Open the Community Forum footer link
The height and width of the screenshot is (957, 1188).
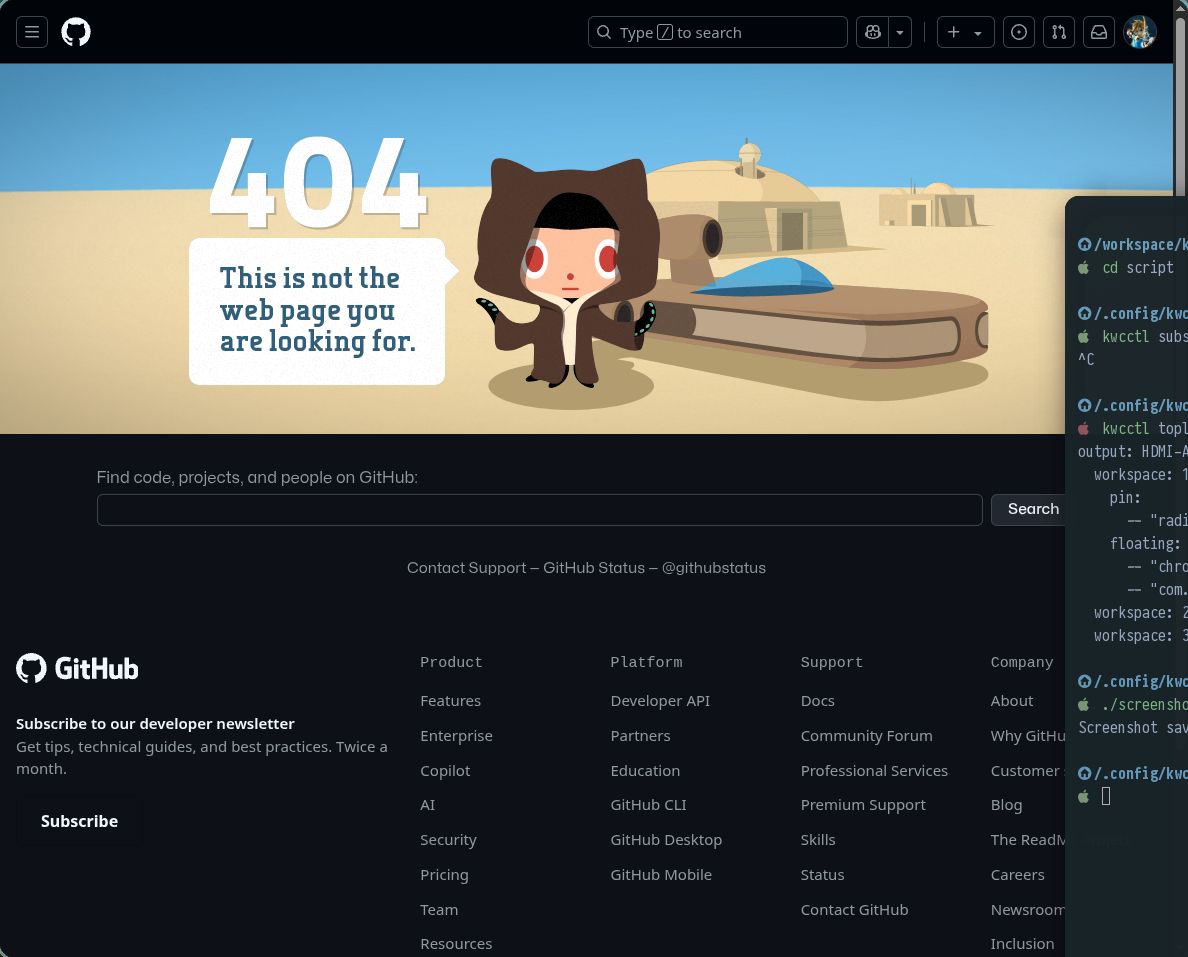pyautogui.click(x=867, y=736)
